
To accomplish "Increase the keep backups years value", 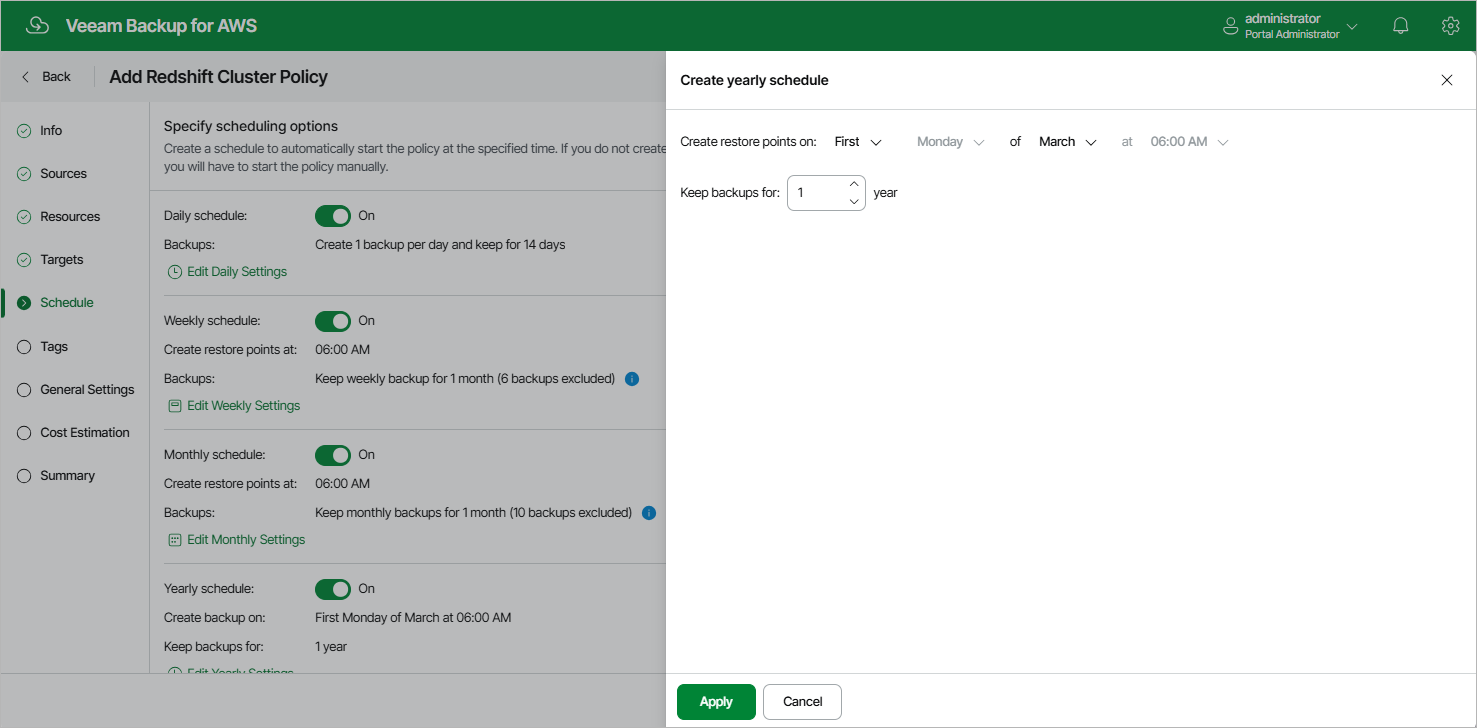I will tap(854, 184).
